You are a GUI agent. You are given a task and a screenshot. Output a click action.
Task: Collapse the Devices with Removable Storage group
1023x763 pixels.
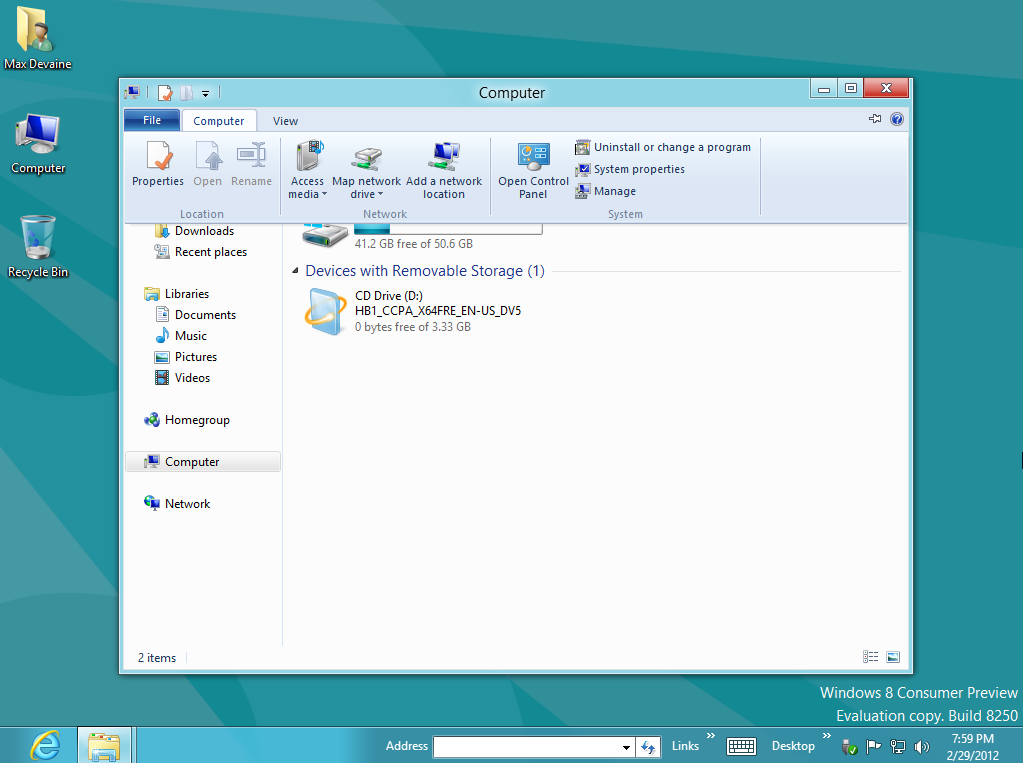(x=295, y=271)
